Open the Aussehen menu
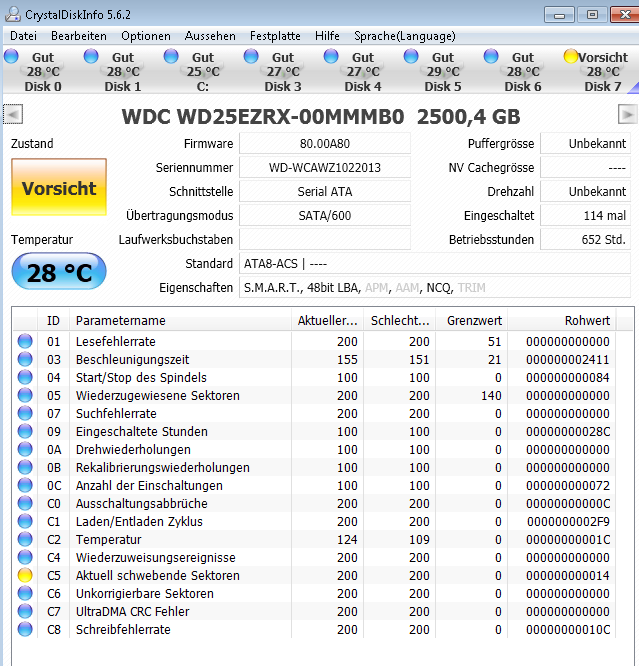The height and width of the screenshot is (666, 639). click(x=210, y=36)
